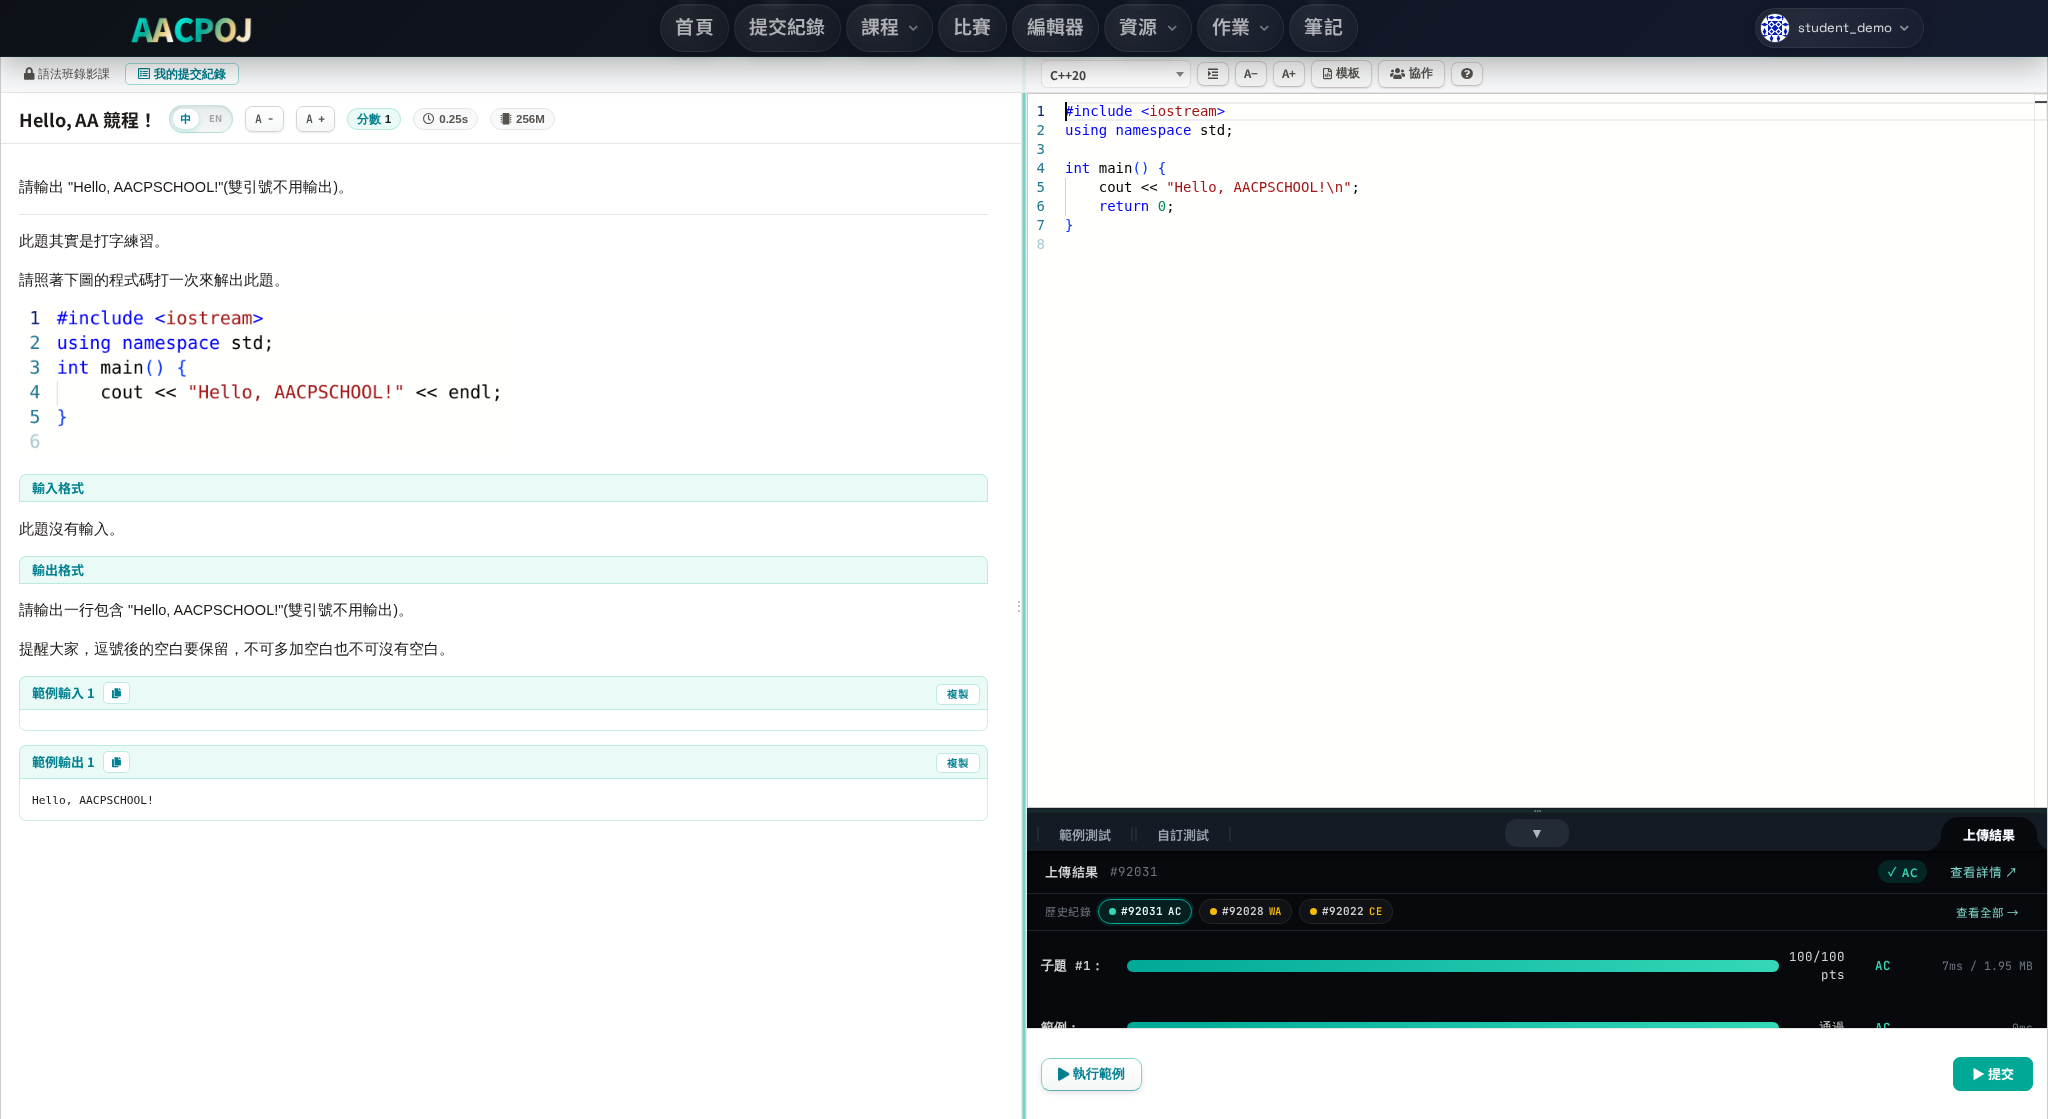Select history submission #92031 AC
The height and width of the screenshot is (1119, 2048).
coord(1145,911)
